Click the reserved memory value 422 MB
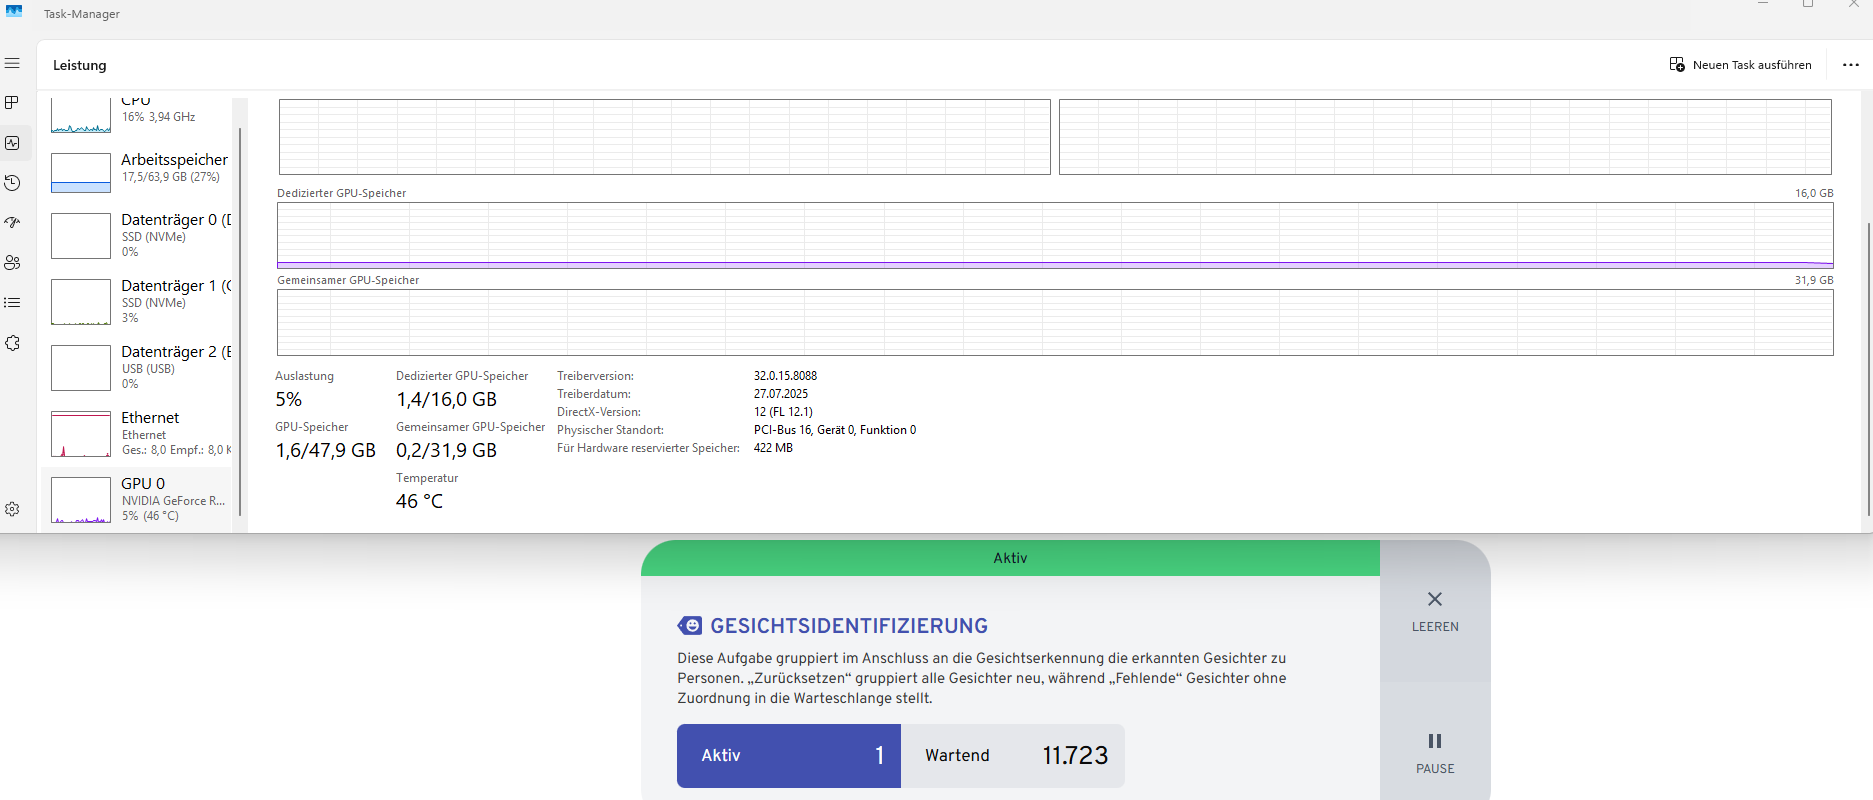The image size is (1873, 800). point(773,448)
